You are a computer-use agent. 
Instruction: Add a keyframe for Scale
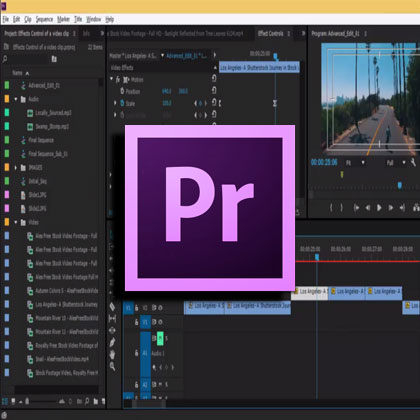pos(200,104)
